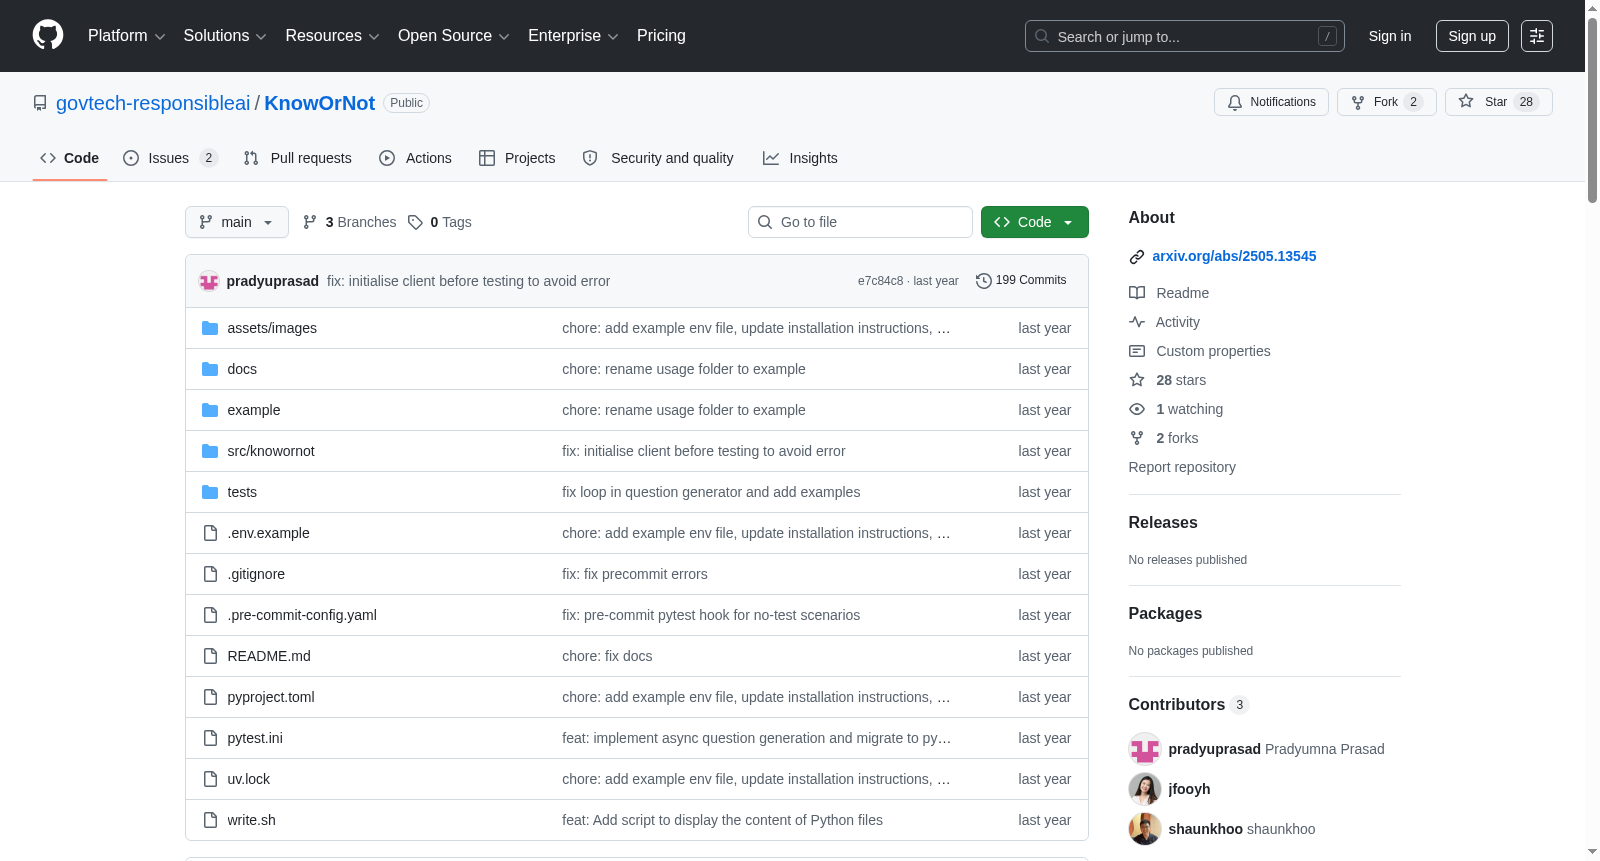Click the assets/images folder icon
The width and height of the screenshot is (1600, 861).
pos(210,328)
